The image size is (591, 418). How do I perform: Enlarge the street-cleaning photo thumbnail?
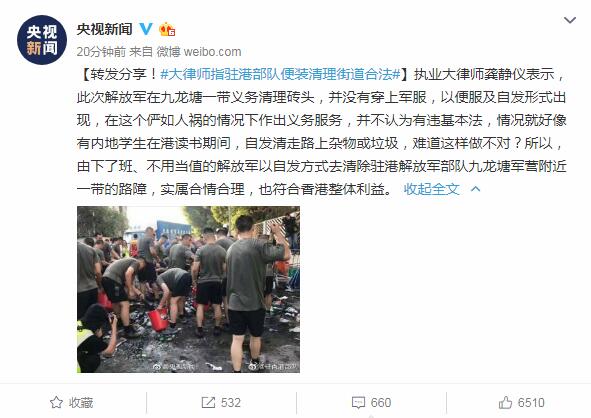[x=188, y=289]
